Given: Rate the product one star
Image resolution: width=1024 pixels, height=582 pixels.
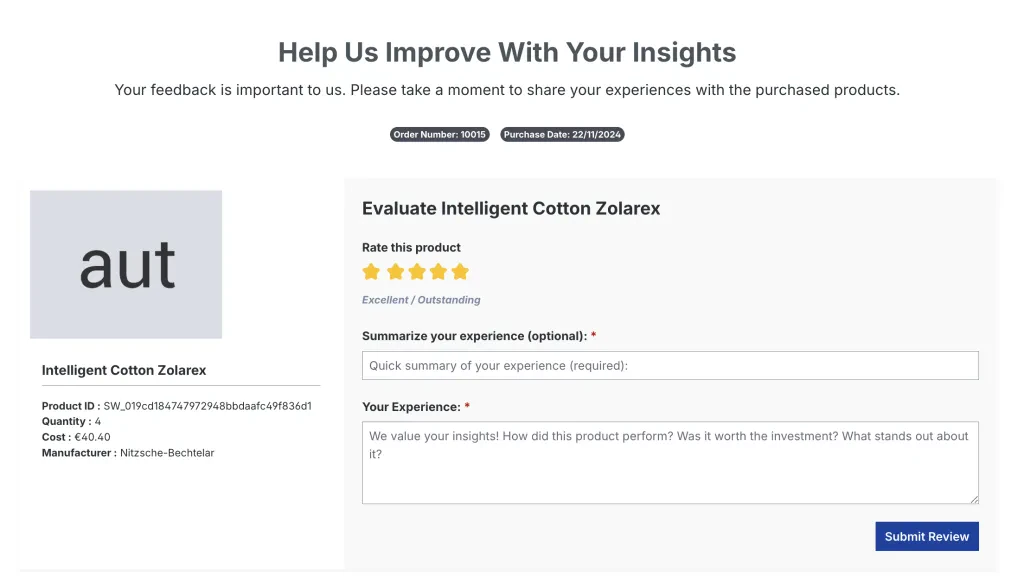Looking at the screenshot, I should click(x=371, y=271).
